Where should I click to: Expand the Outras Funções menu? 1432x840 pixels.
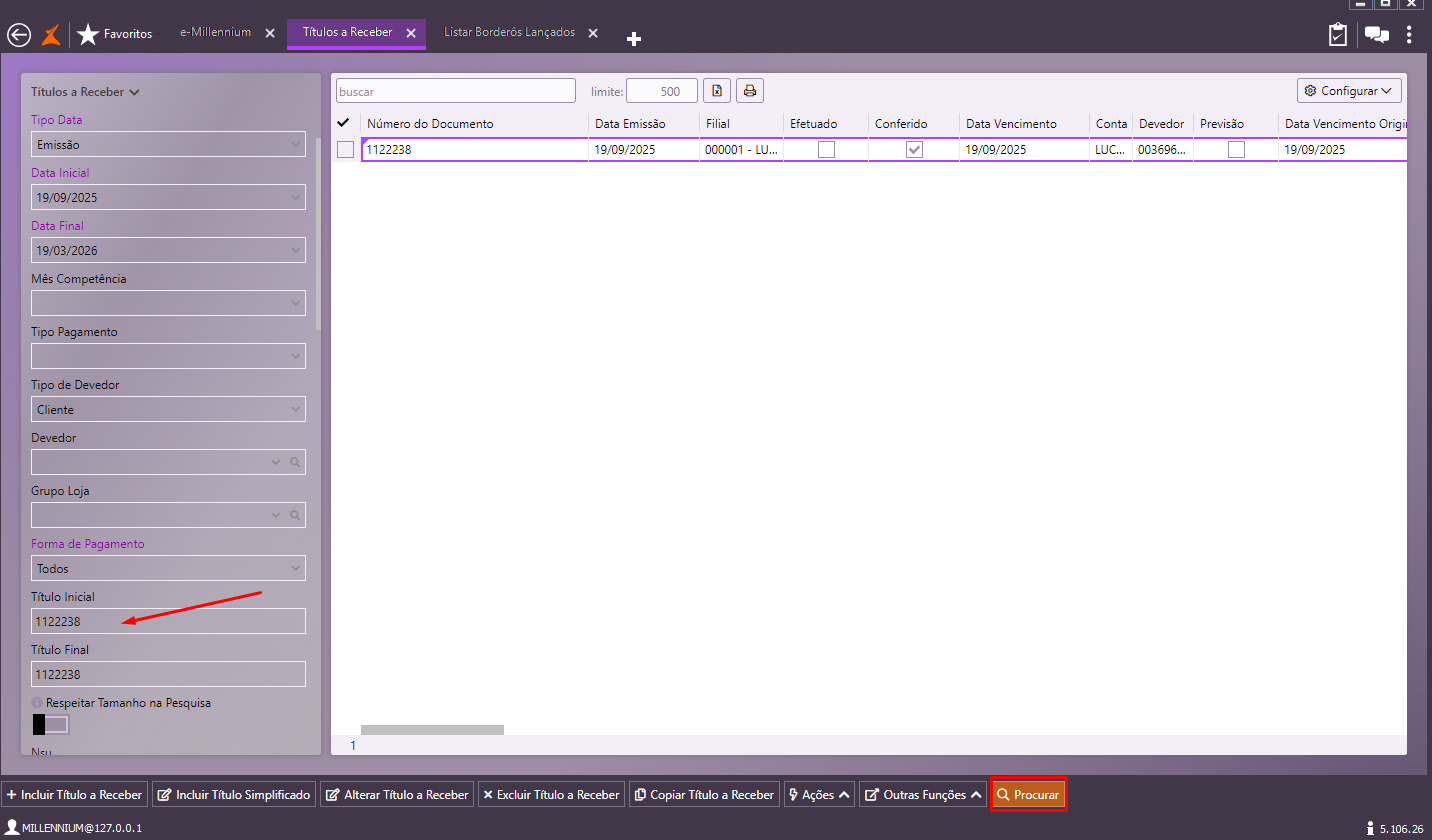923,795
